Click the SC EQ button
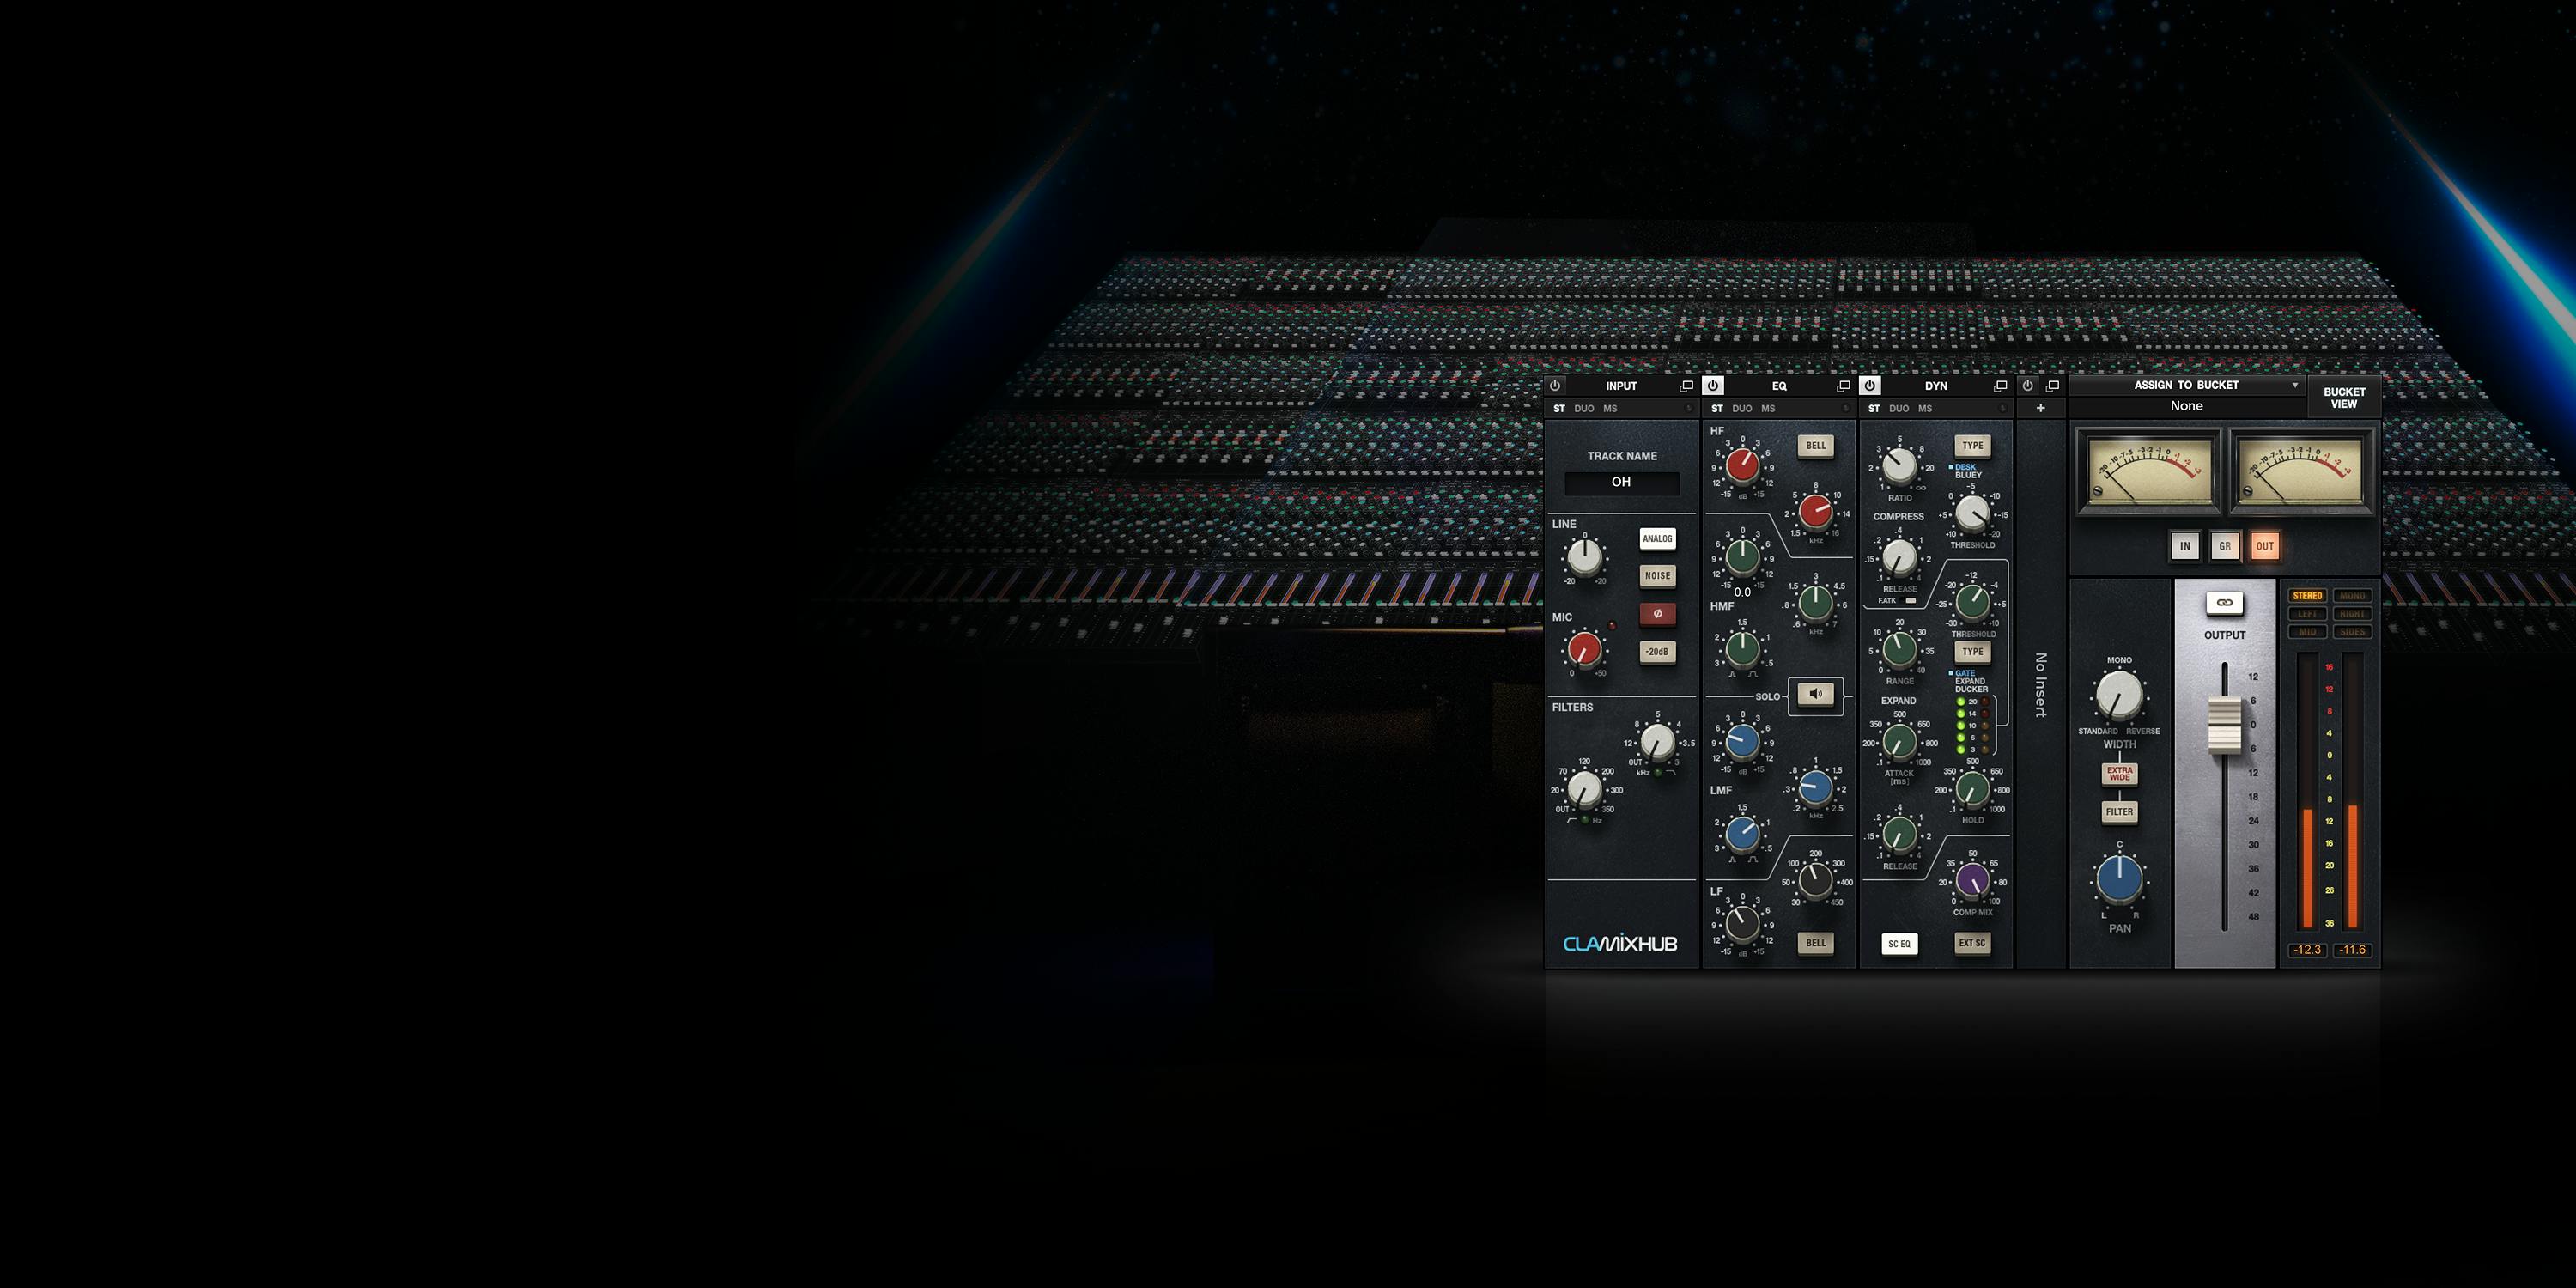Viewport: 2576px width, 1288px height. click(x=1899, y=943)
